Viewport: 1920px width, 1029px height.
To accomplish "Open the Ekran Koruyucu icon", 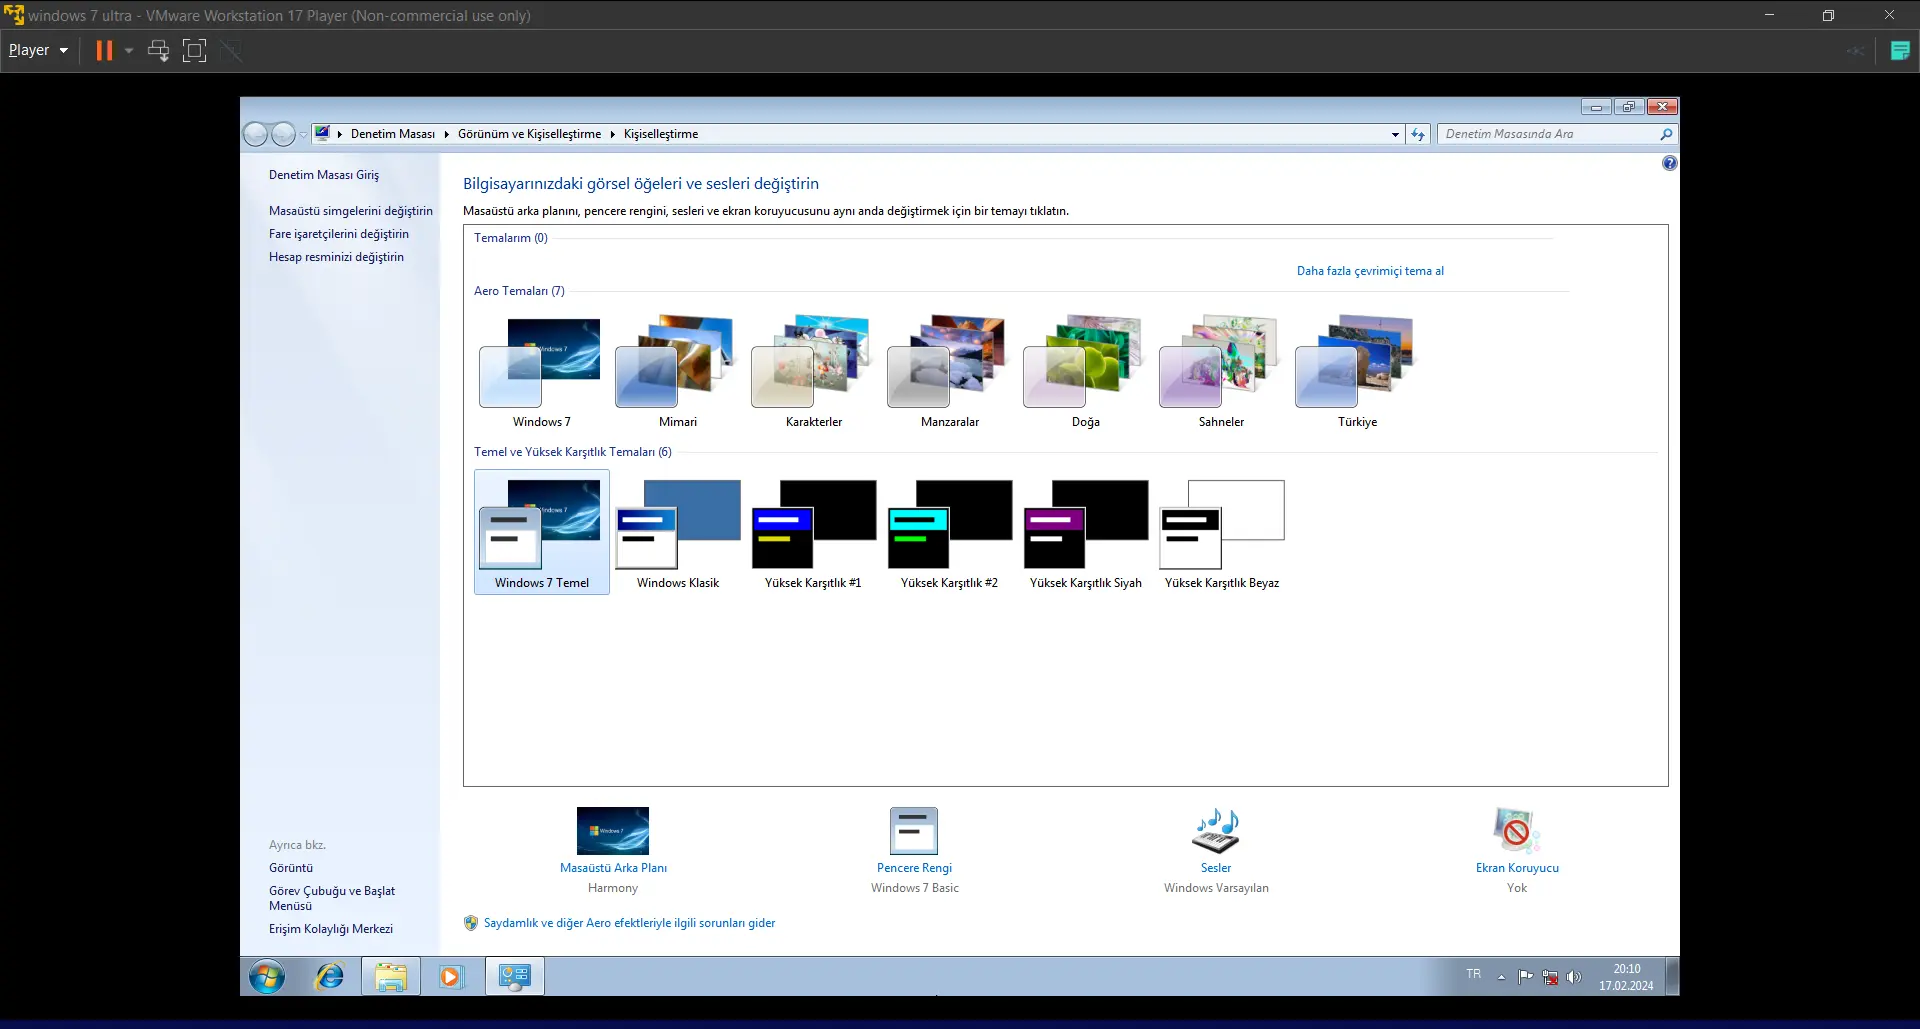I will [1517, 831].
